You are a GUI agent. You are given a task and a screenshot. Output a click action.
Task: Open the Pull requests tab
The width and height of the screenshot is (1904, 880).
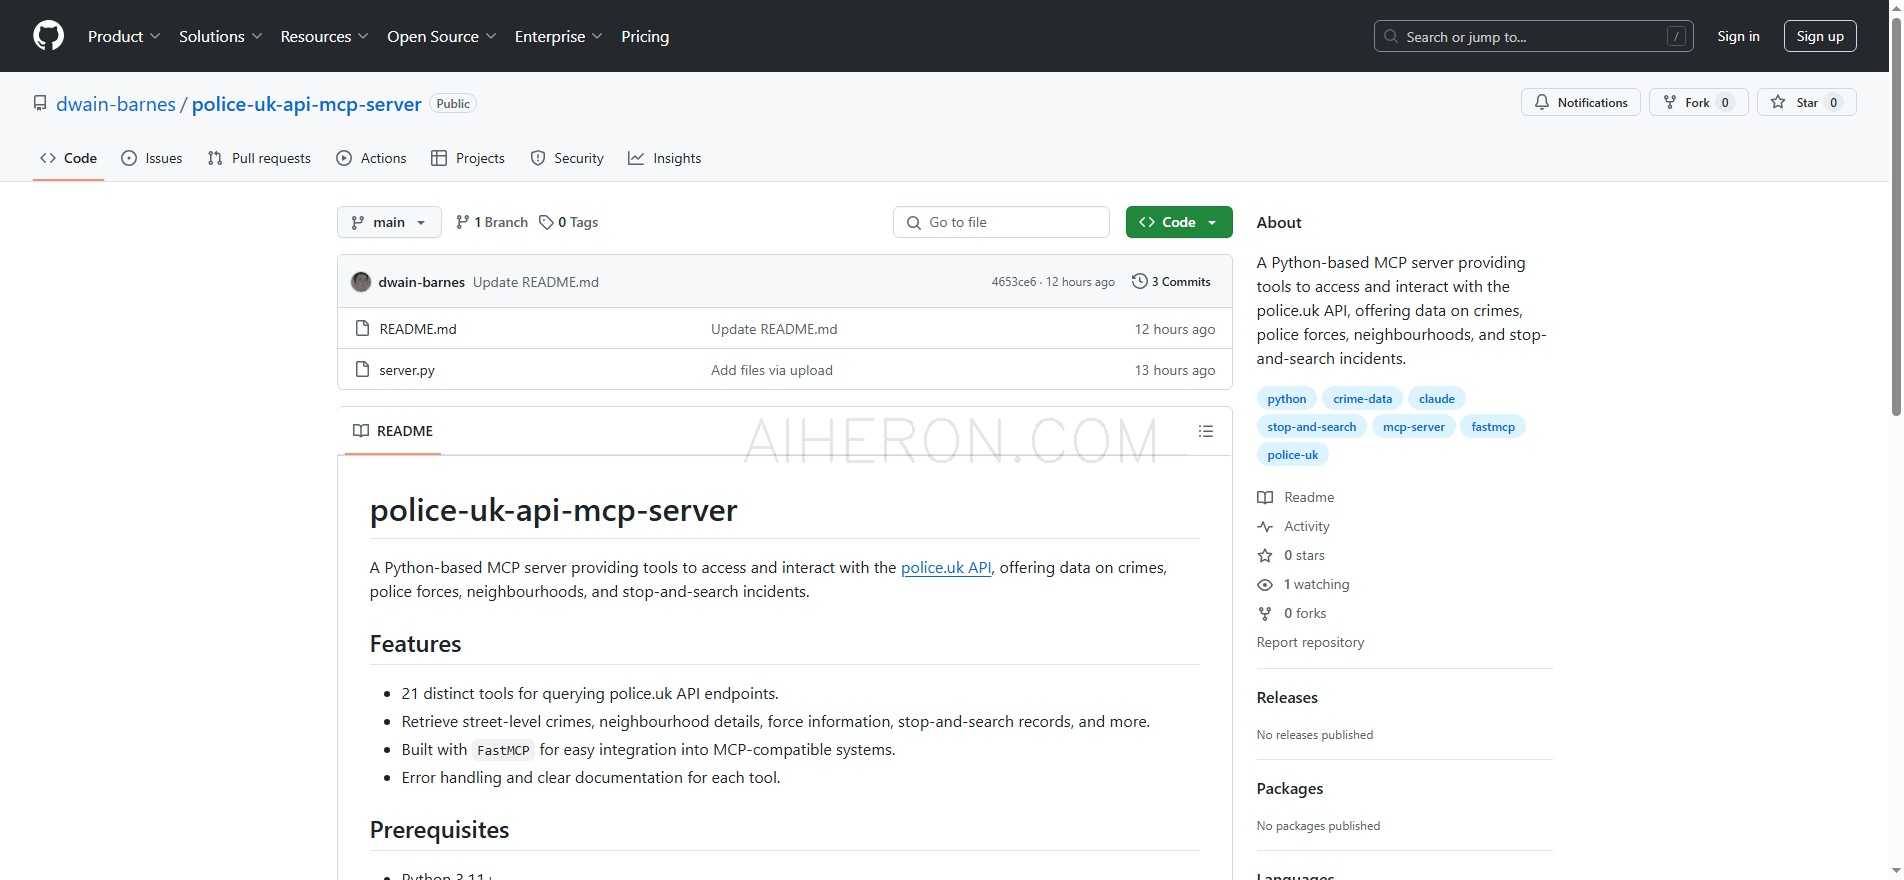tap(259, 158)
